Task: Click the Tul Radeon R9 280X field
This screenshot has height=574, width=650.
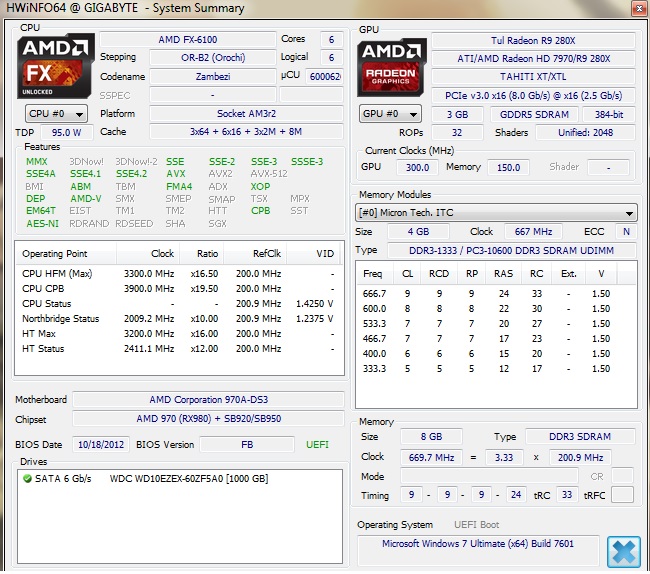Action: pos(533,41)
